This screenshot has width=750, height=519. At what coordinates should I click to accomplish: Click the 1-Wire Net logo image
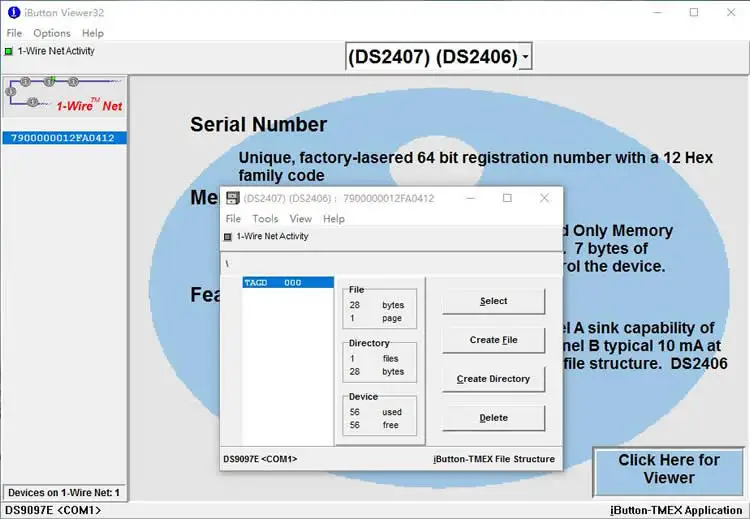click(65, 96)
